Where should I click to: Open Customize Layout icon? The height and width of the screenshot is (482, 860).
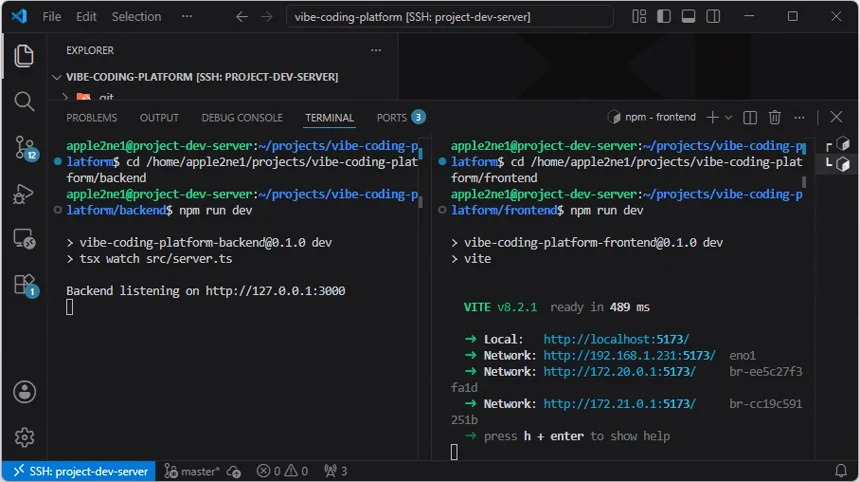(639, 16)
